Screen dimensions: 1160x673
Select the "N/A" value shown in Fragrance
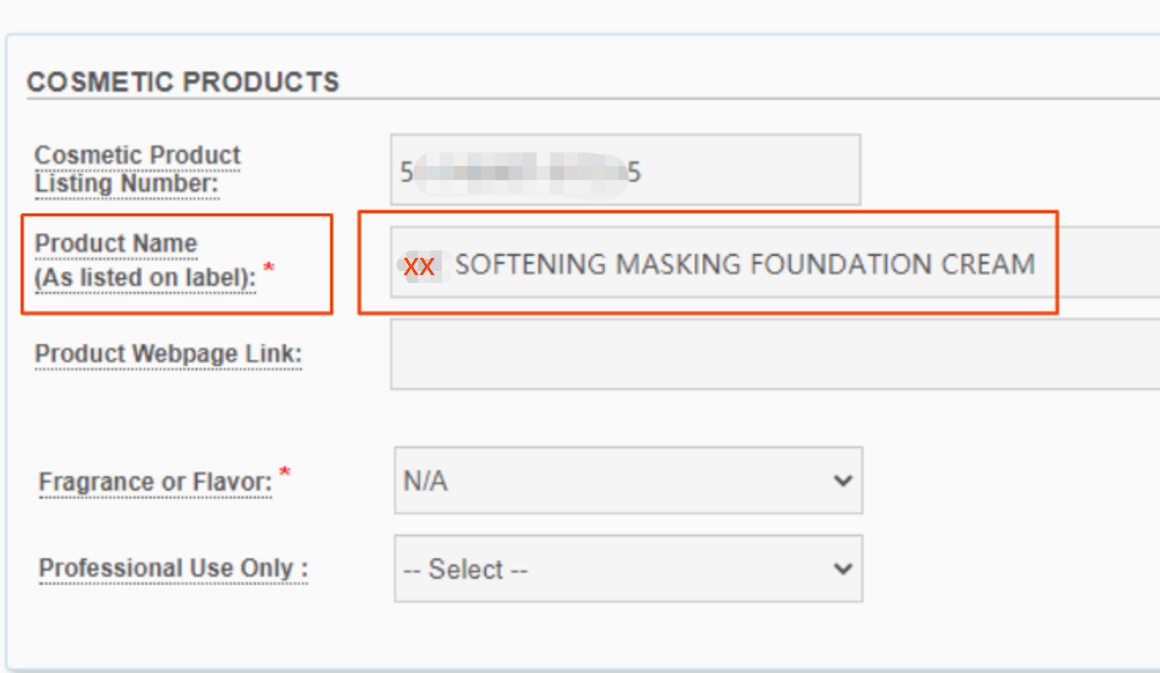pyautogui.click(x=425, y=481)
